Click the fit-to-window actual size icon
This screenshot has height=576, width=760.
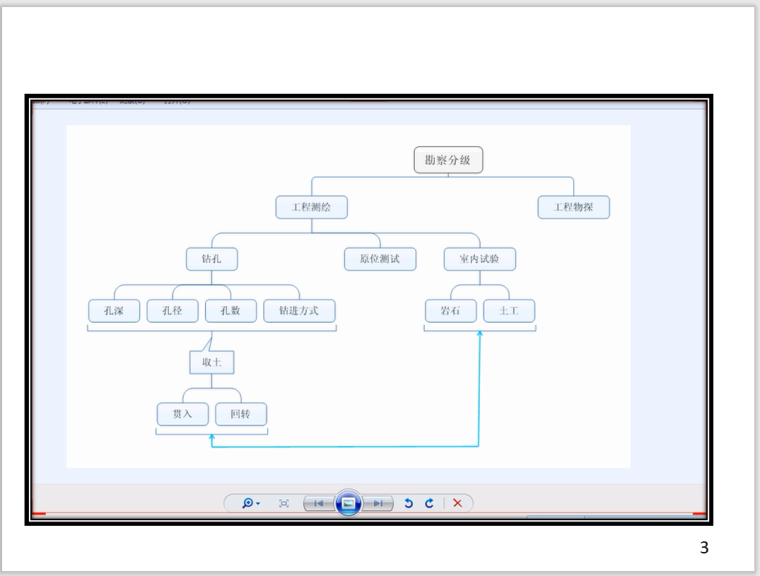pyautogui.click(x=283, y=502)
